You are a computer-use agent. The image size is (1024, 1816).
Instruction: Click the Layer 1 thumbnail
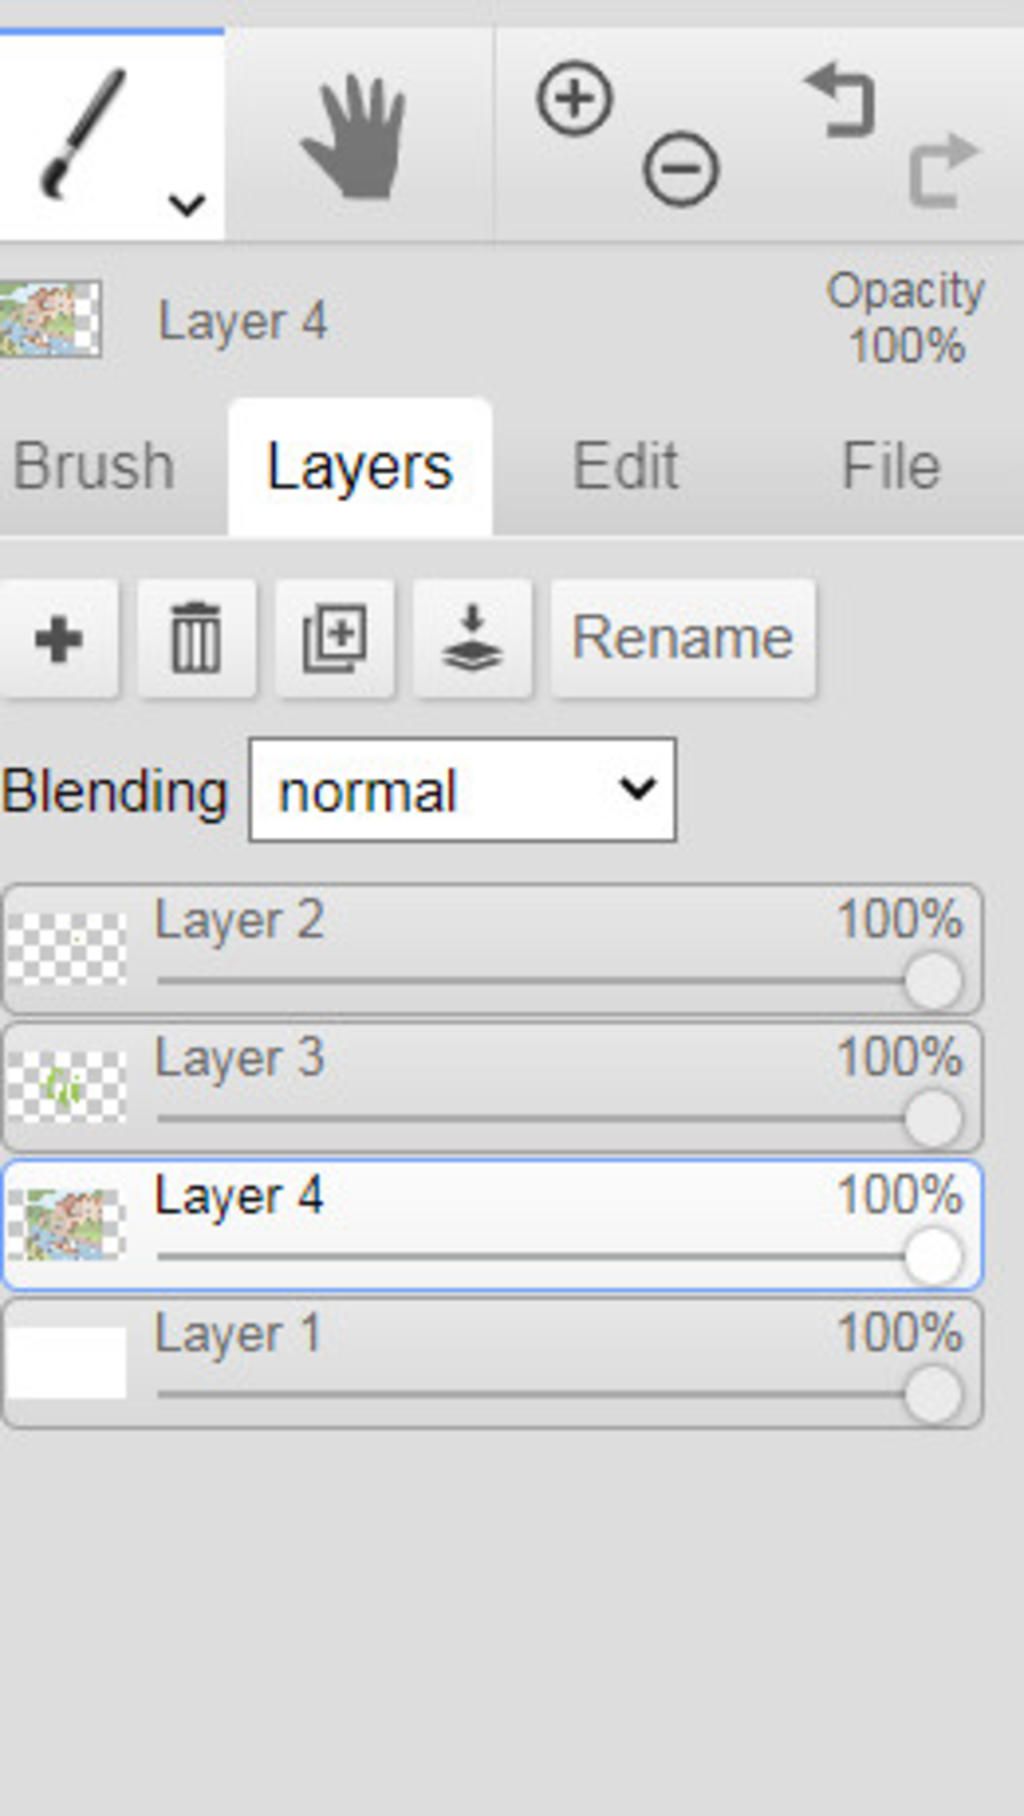pyautogui.click(x=66, y=1363)
